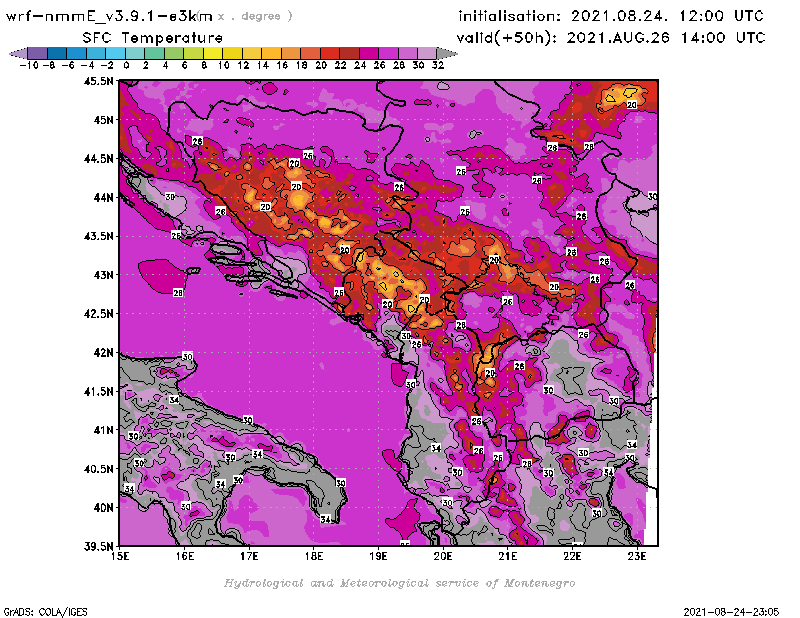Screen dimensions: 800x618
Task: Click the '44N' latitude axis label
Action: pyautogui.click(x=104, y=197)
